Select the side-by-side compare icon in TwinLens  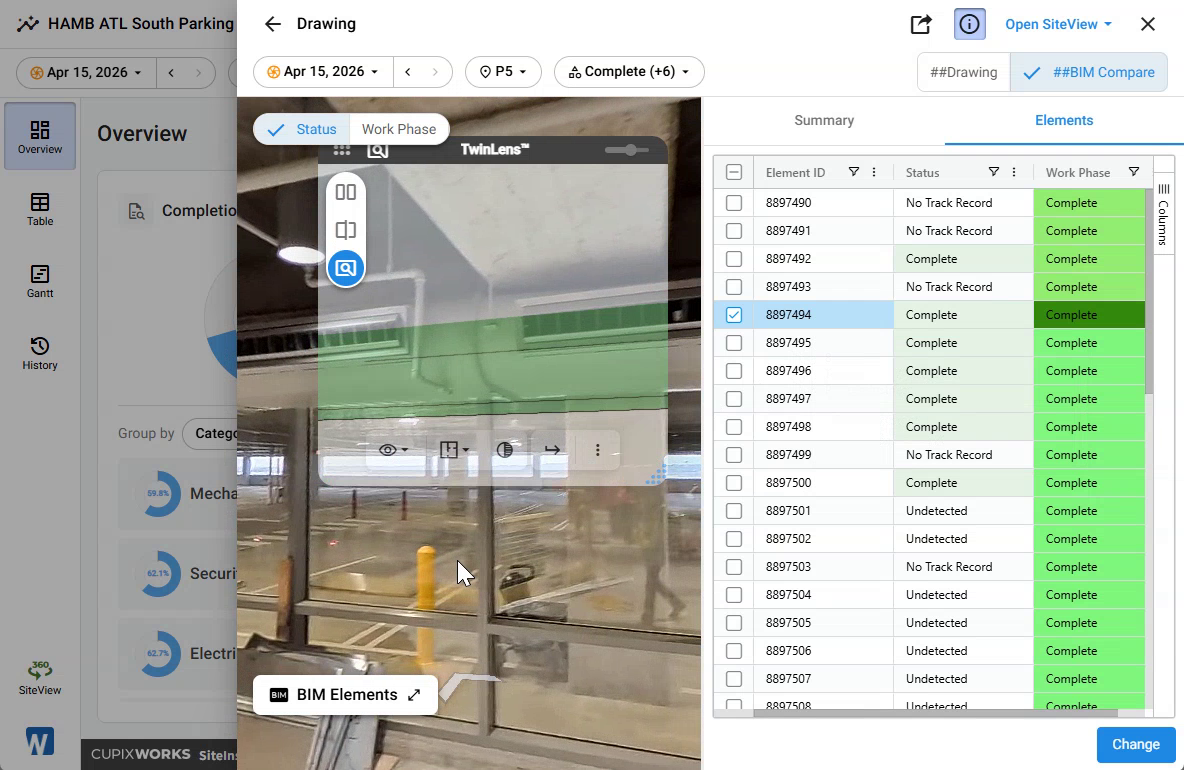click(346, 192)
